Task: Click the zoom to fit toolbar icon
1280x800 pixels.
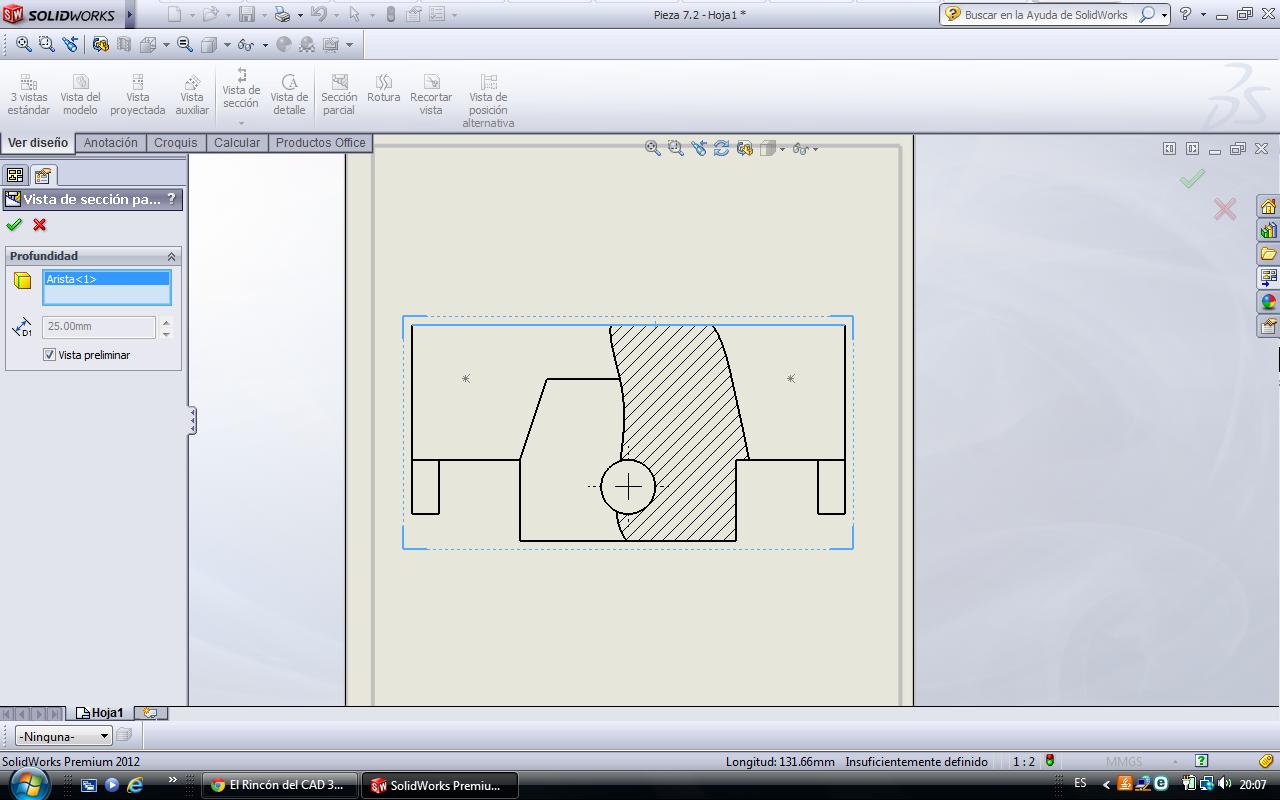Action: click(23, 44)
